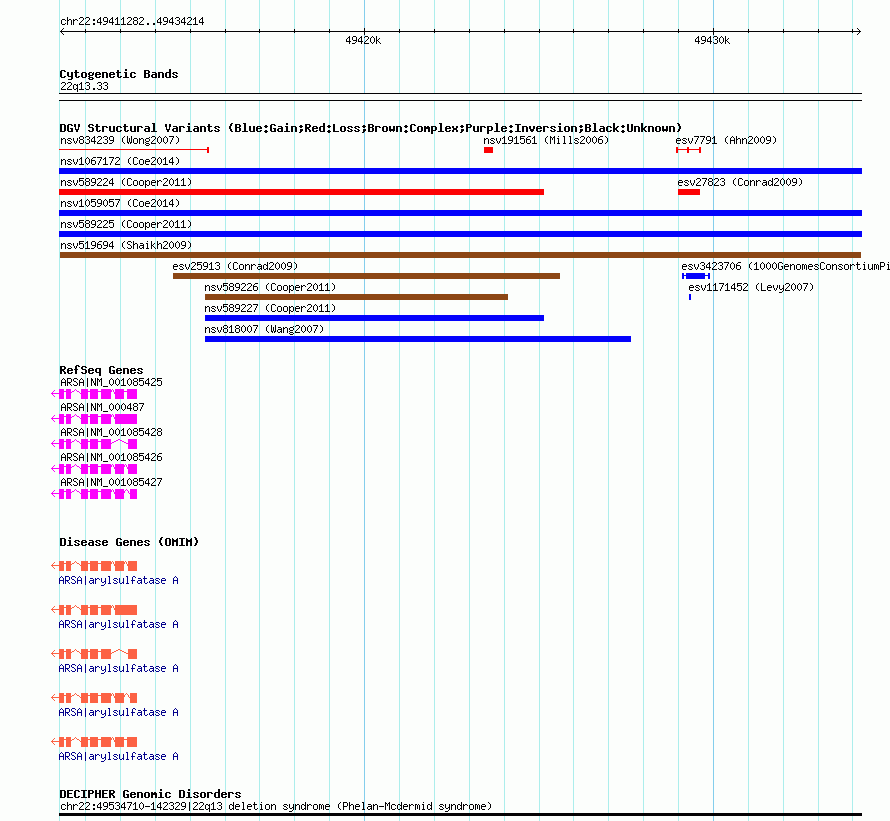
Task: Click the ruler's right end arrow
Action: click(x=858, y=31)
